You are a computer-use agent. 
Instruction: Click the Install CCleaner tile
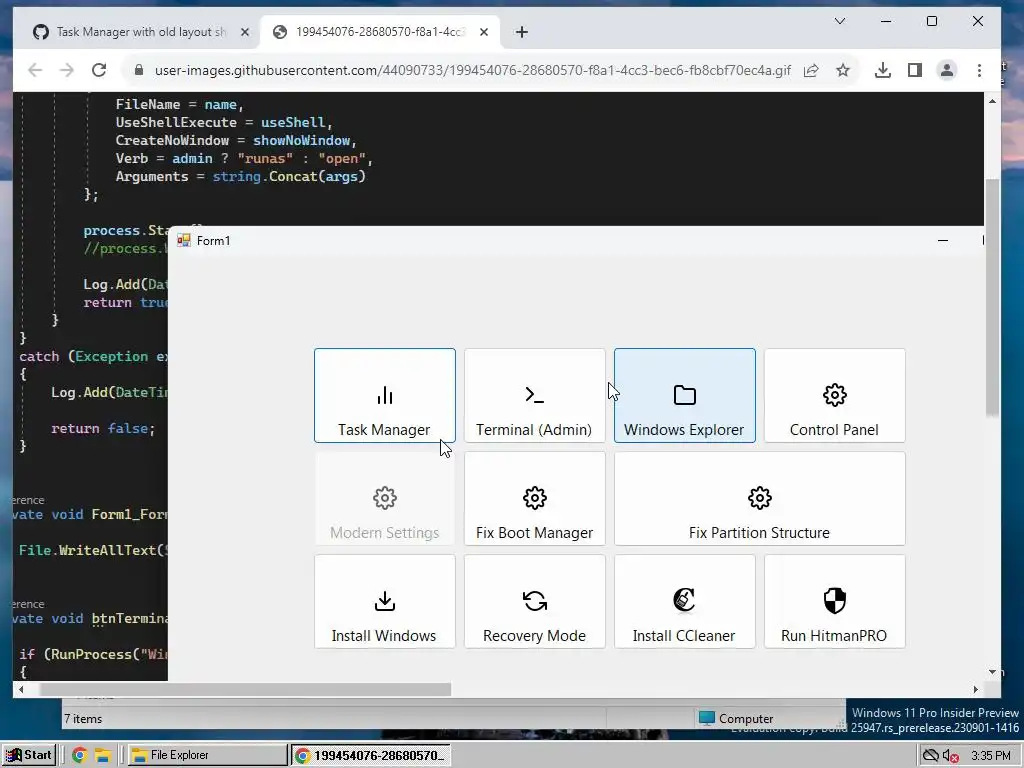684,601
